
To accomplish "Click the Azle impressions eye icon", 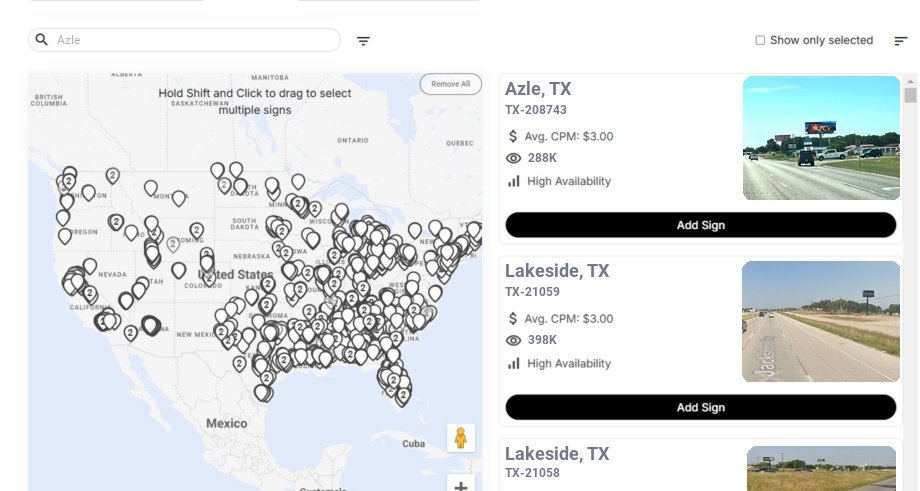I will click(x=514, y=158).
